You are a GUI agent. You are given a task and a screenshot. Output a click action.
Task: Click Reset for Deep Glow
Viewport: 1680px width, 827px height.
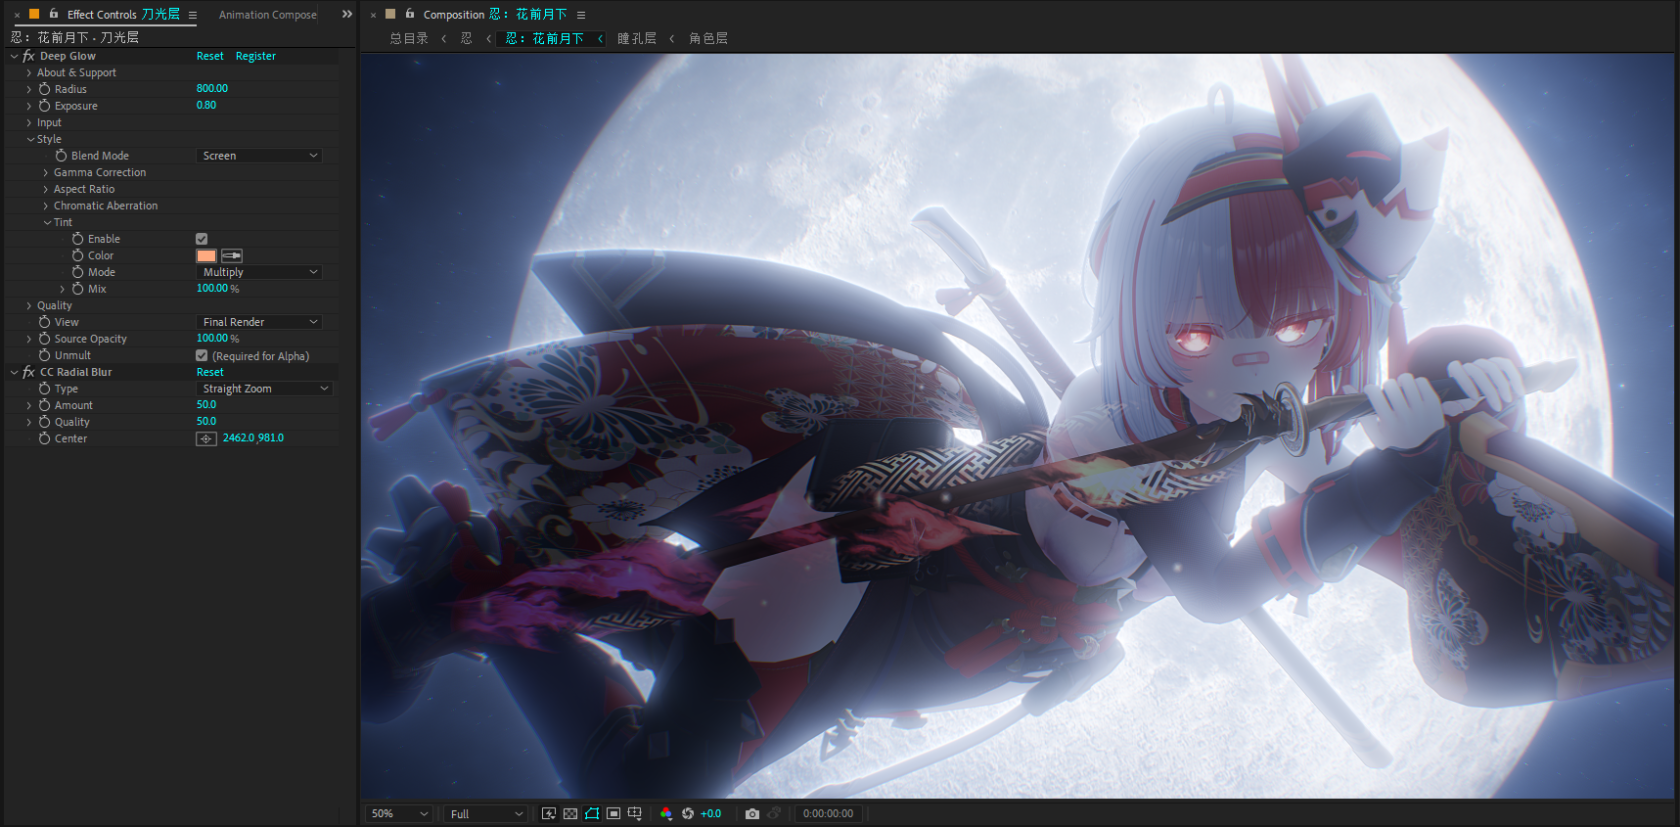pyautogui.click(x=210, y=56)
